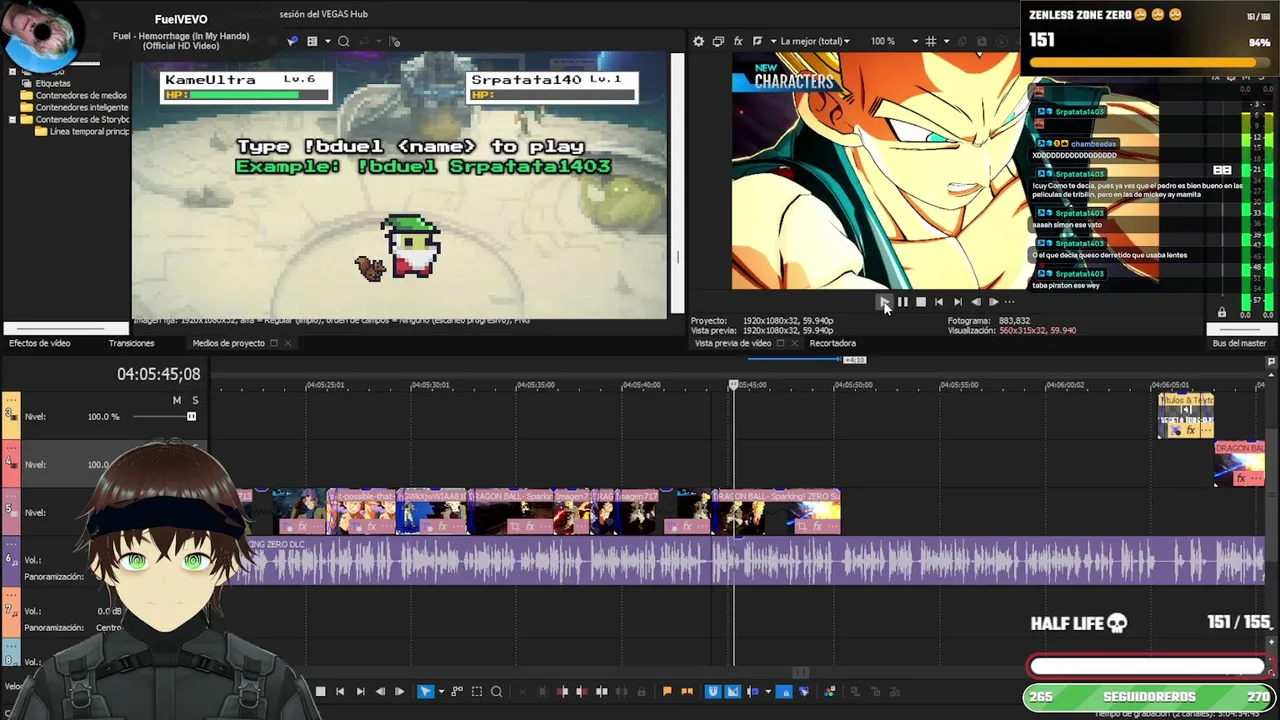Open video preview properties gear icon
1280x720 pixels.
[x=698, y=41]
